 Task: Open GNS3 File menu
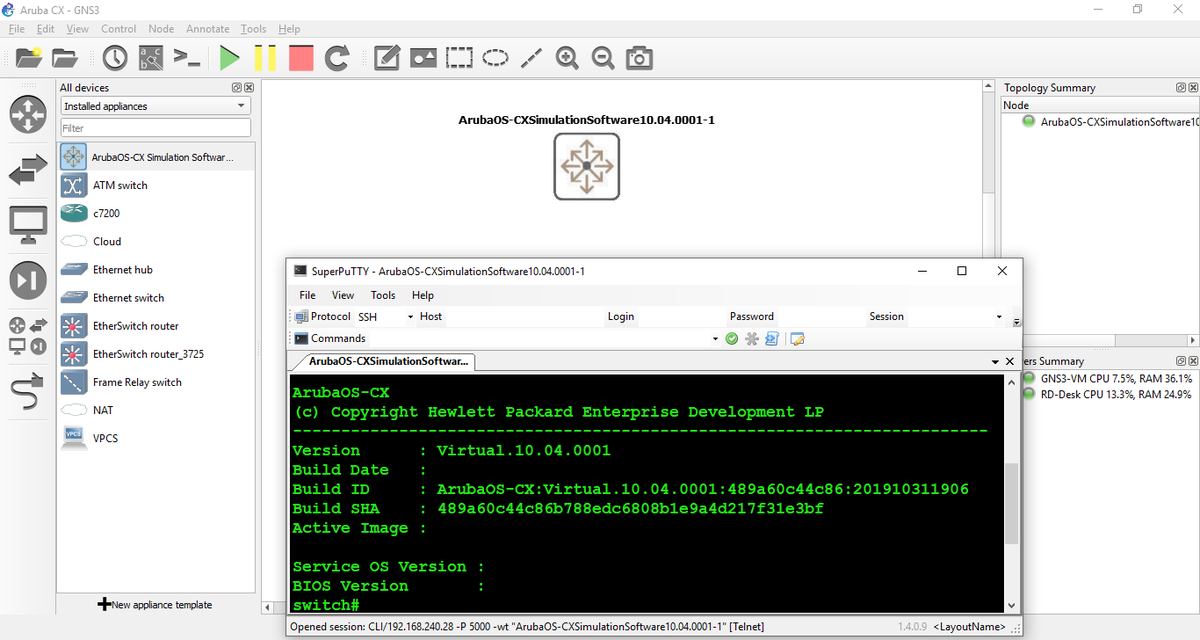[16, 29]
